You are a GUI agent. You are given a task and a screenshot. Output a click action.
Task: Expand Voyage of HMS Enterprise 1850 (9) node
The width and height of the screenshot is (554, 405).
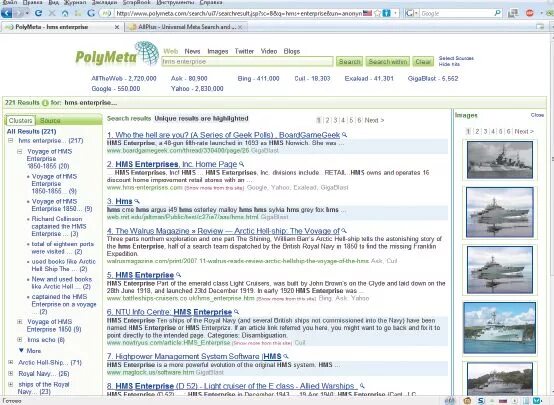pyautogui.click(x=20, y=322)
